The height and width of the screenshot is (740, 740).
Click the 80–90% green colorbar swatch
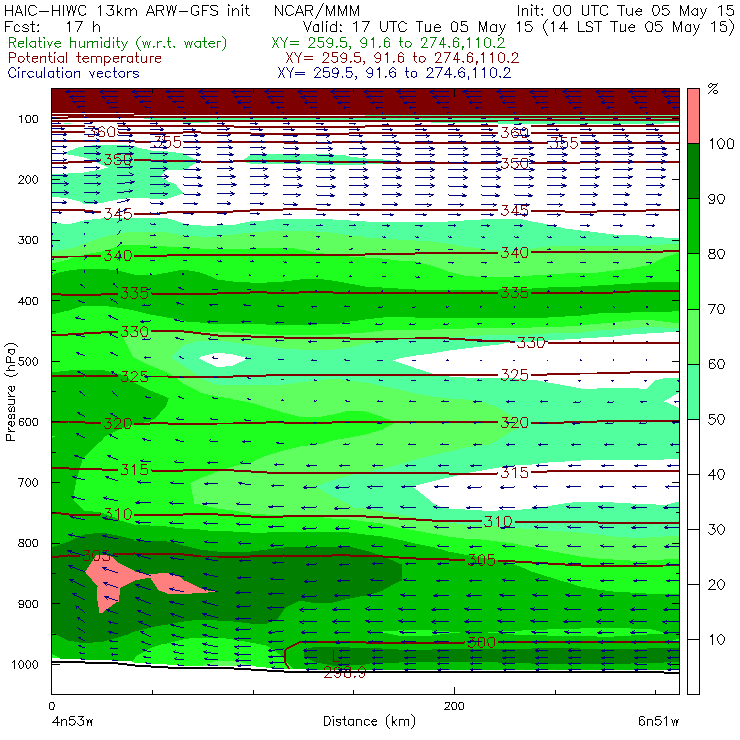click(693, 226)
